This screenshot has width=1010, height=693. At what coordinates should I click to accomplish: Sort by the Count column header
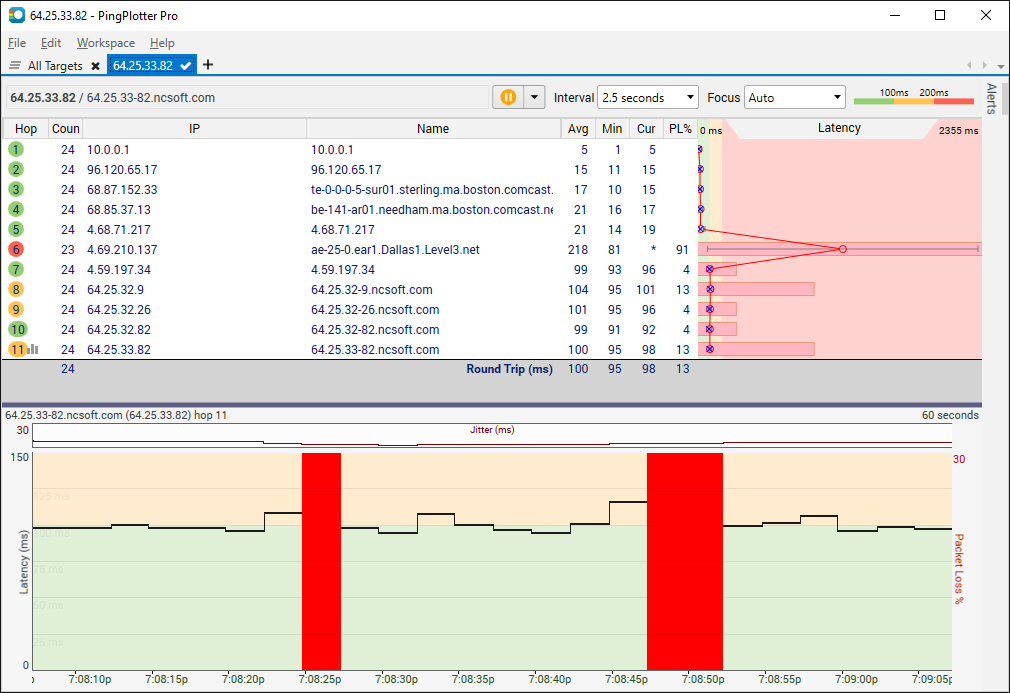pos(66,129)
